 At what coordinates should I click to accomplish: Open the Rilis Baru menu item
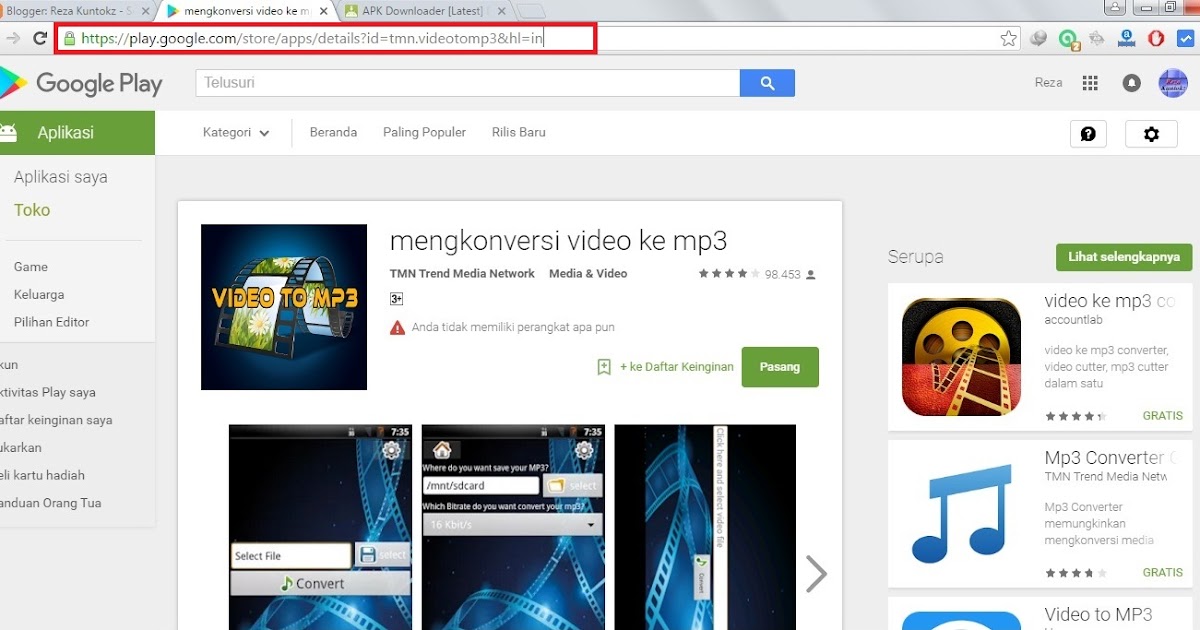tap(518, 132)
